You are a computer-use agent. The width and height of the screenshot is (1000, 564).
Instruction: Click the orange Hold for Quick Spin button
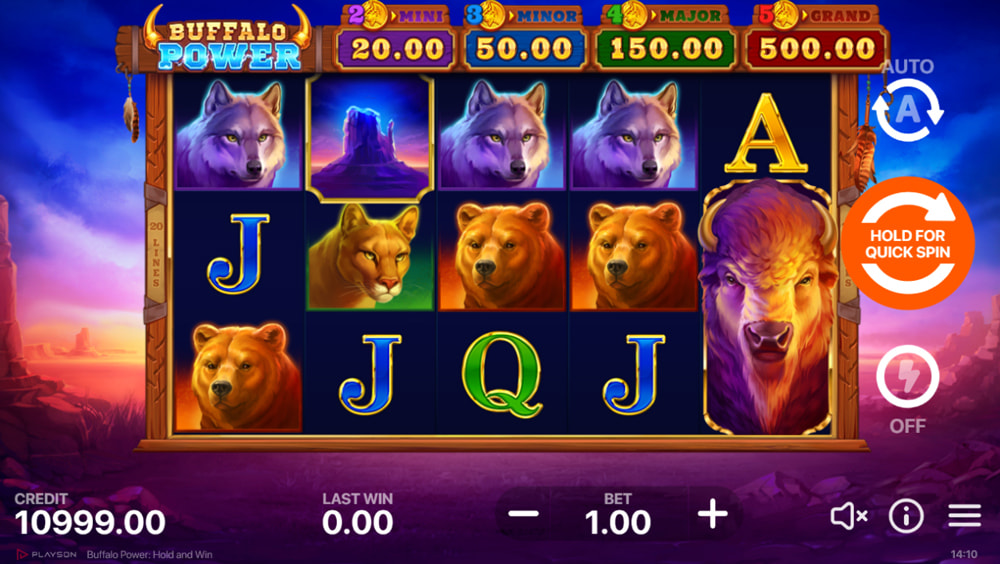pos(907,244)
